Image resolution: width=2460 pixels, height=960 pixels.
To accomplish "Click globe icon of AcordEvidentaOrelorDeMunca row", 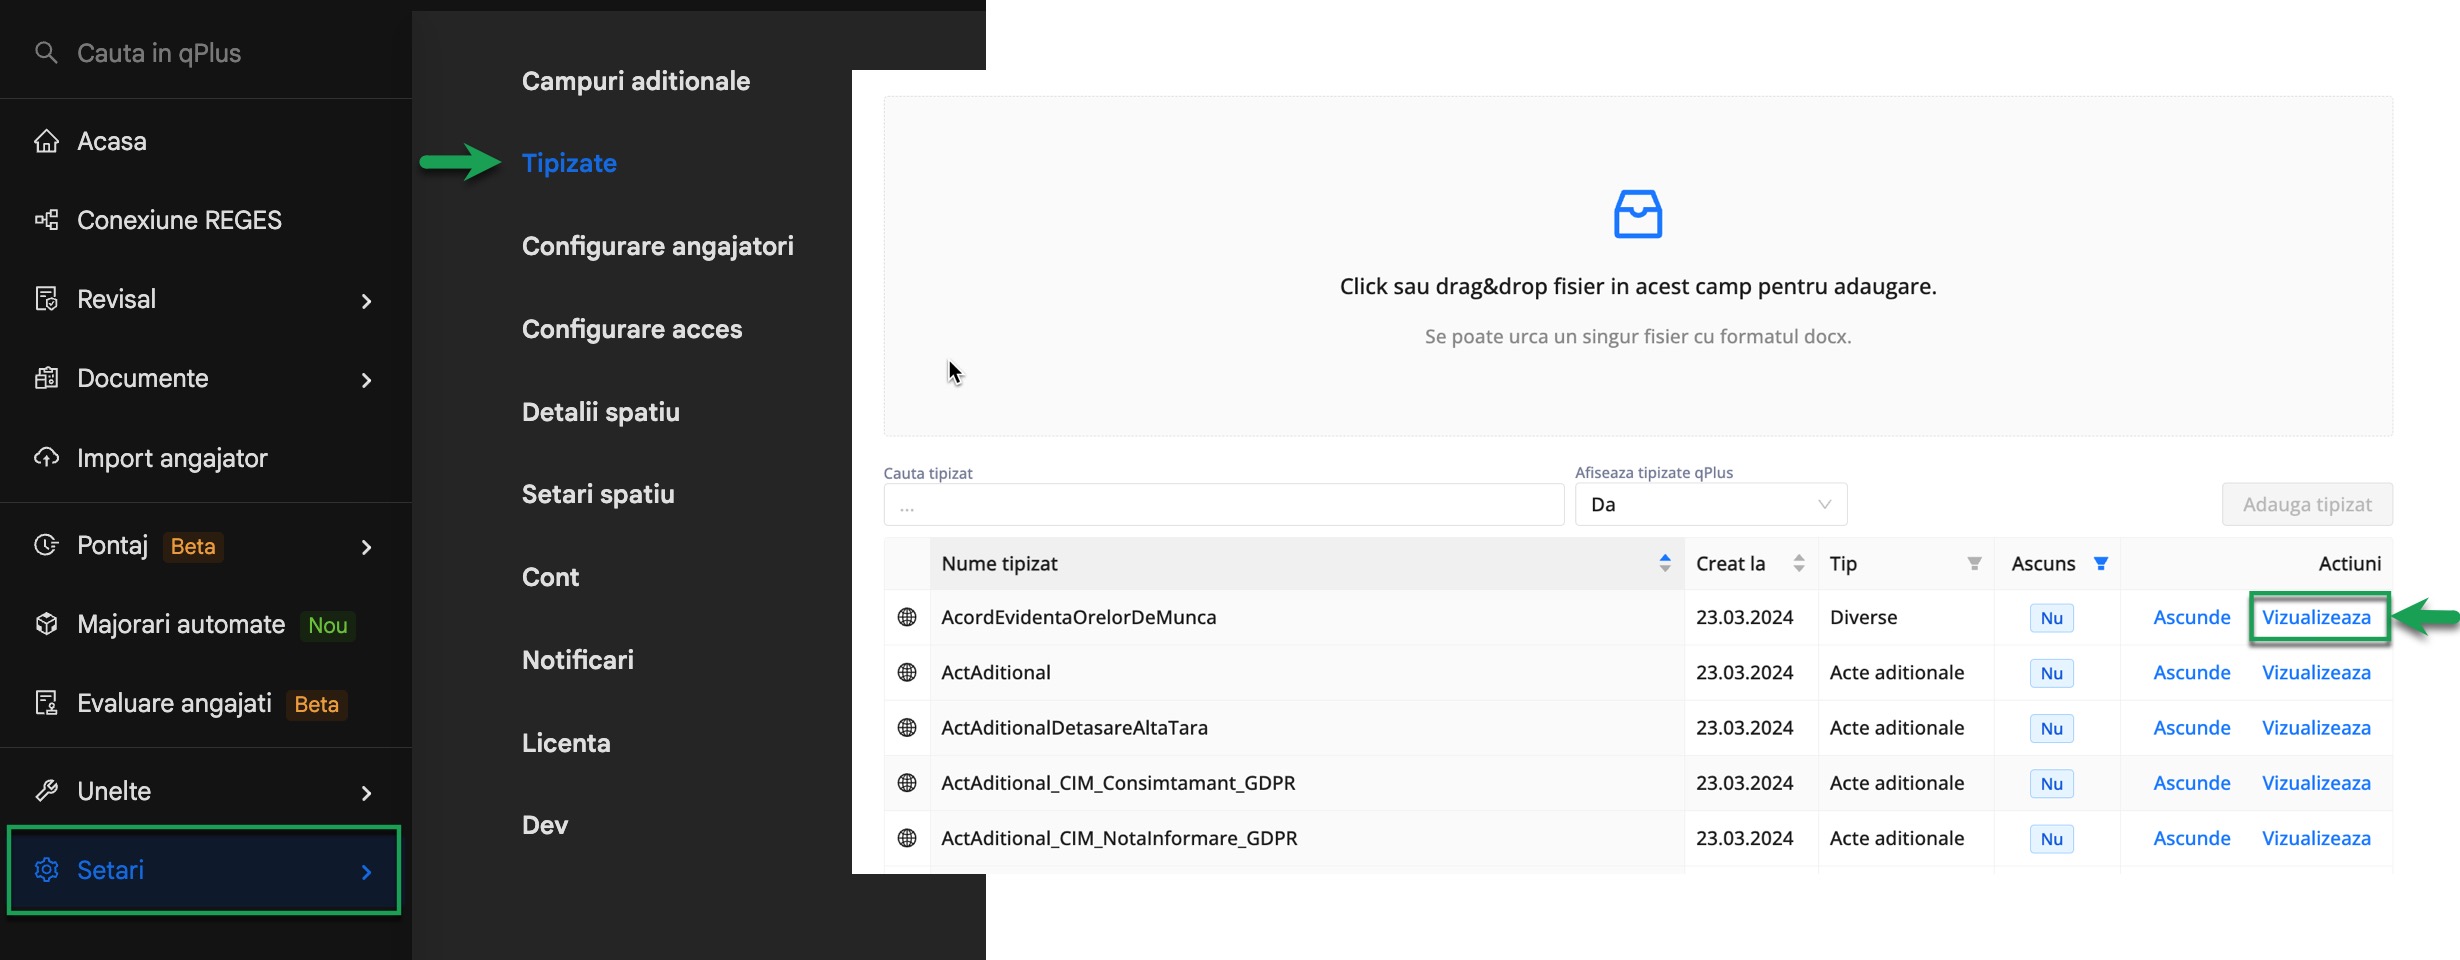I will coord(907,617).
